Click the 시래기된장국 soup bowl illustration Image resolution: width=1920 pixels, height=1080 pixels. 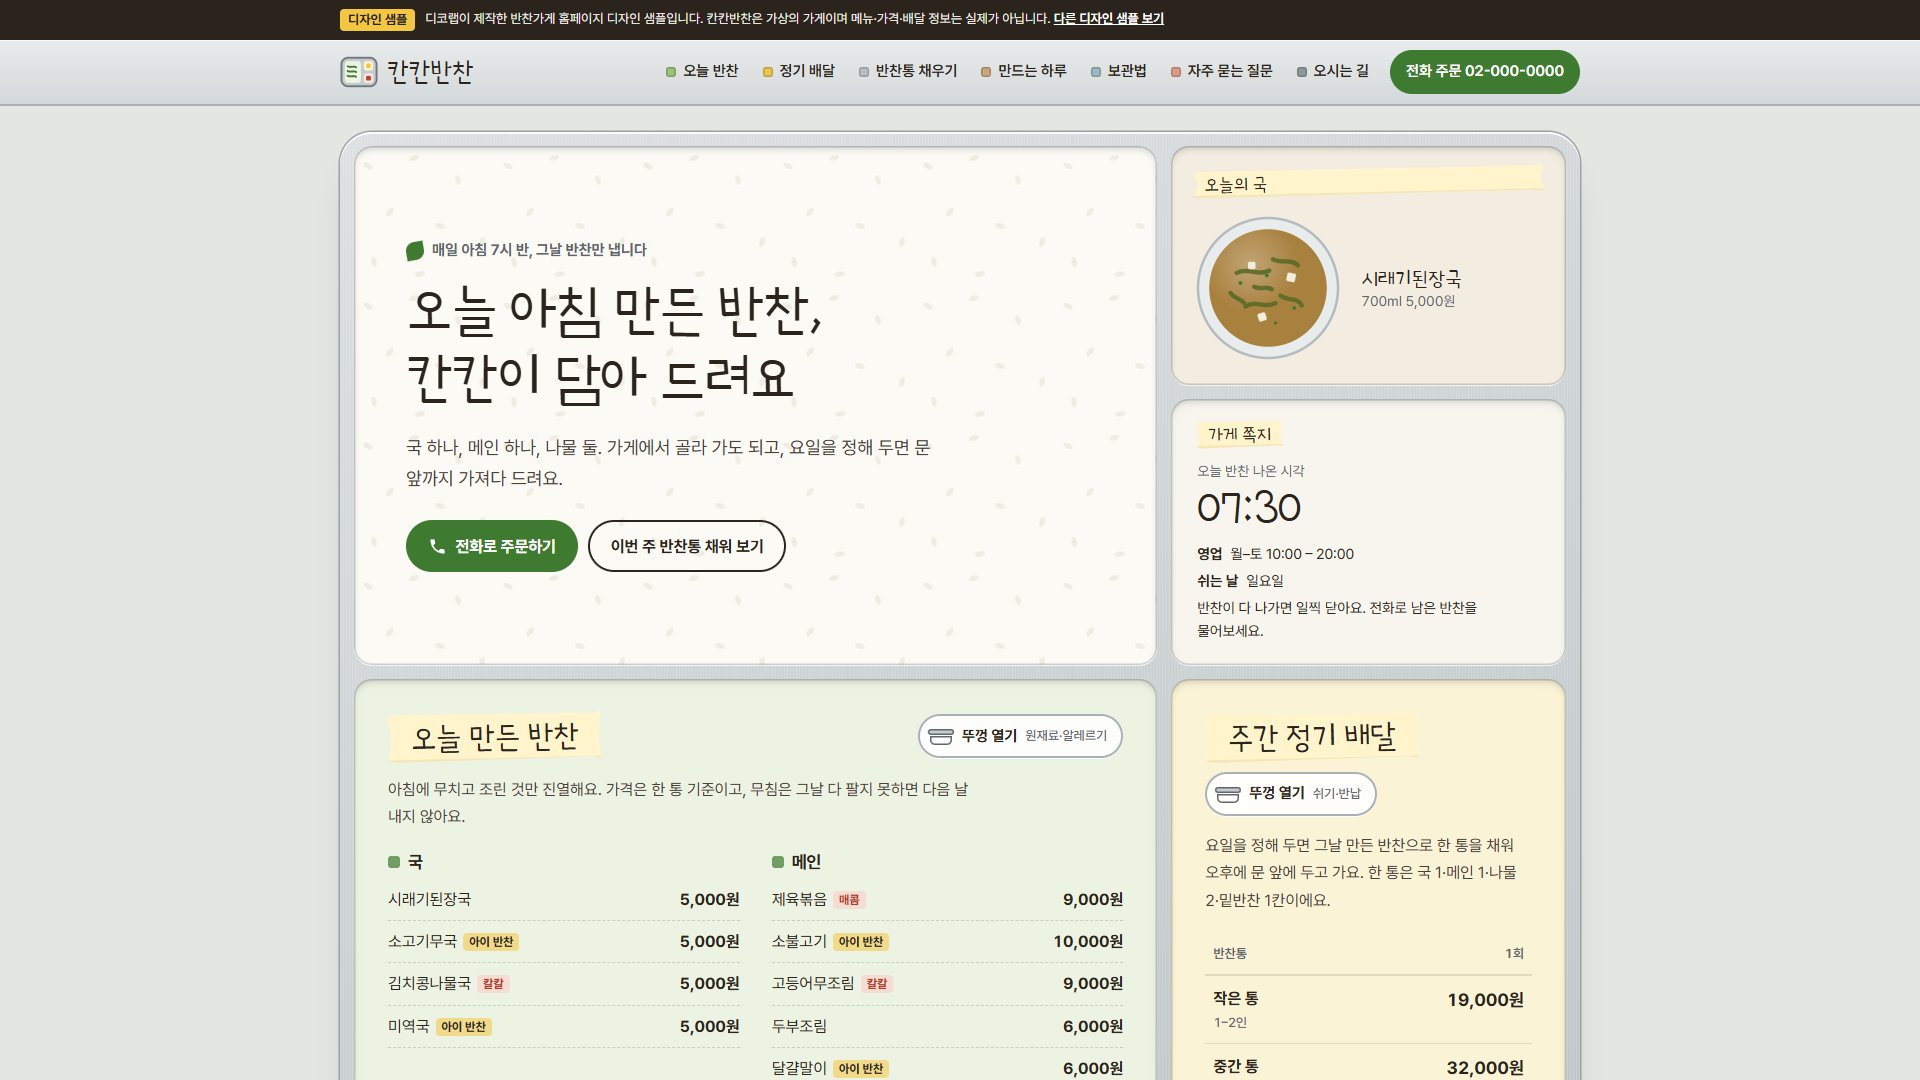pos(1268,288)
